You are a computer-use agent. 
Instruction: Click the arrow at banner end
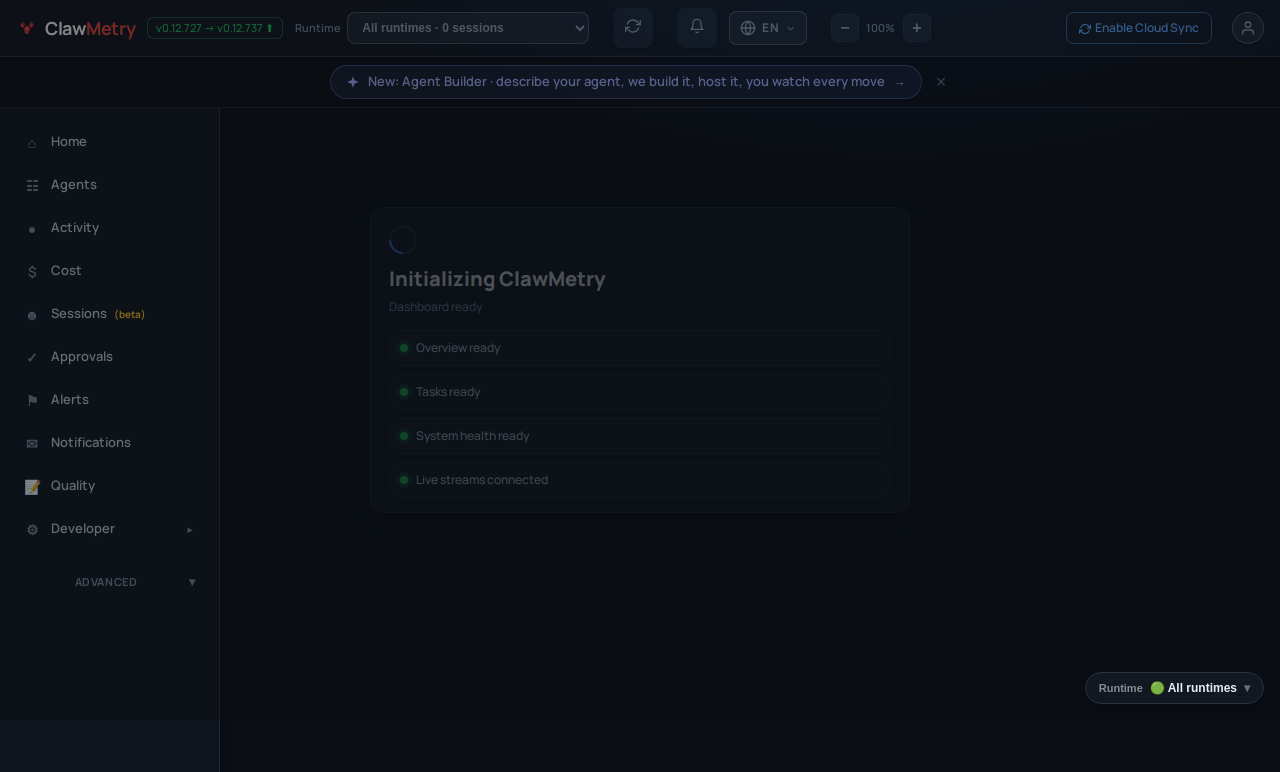(x=900, y=83)
